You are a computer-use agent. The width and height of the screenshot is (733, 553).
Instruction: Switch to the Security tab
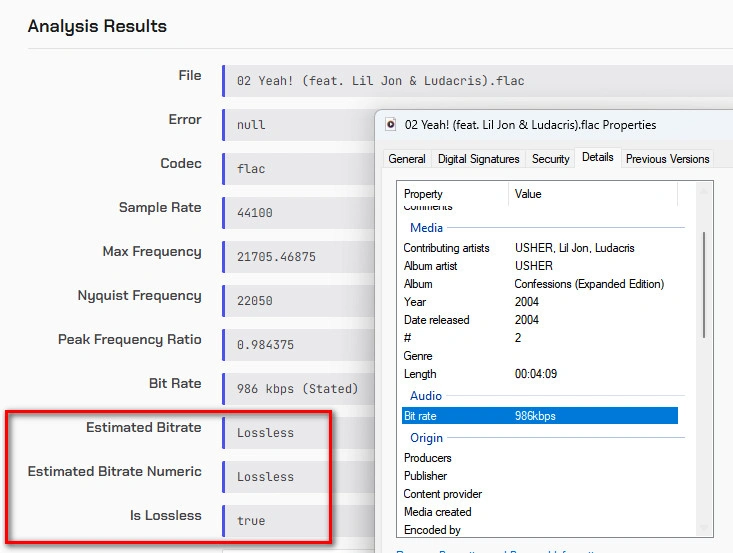pyautogui.click(x=550, y=159)
